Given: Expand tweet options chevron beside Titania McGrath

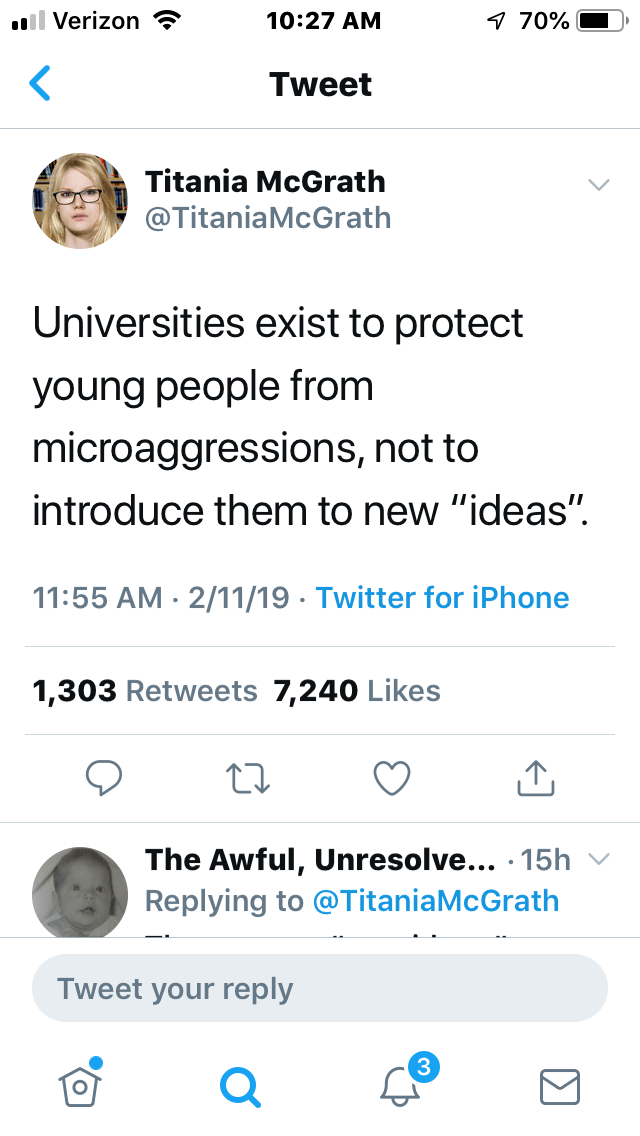Looking at the screenshot, I should pyautogui.click(x=598, y=185).
